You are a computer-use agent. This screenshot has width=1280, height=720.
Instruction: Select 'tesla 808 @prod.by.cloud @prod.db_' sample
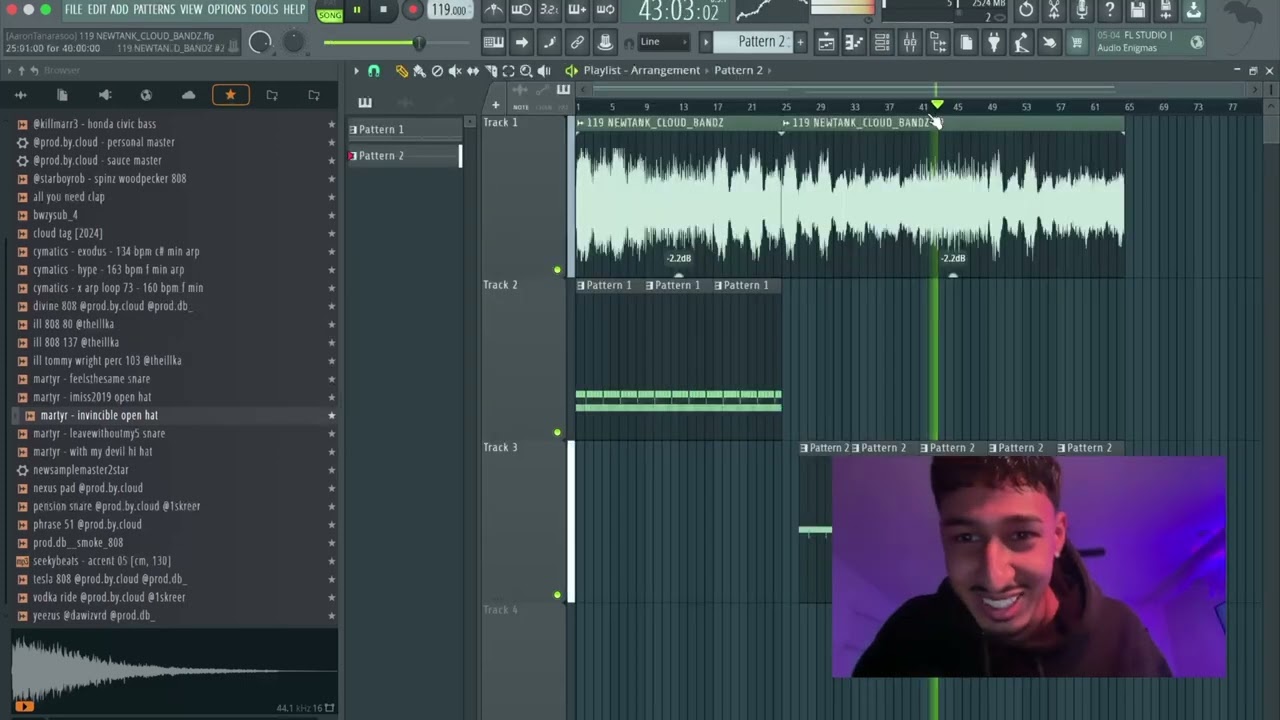110,579
